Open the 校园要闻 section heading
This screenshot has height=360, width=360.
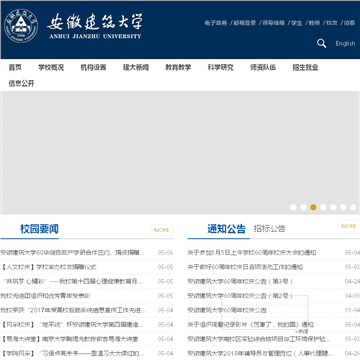pos(39,229)
